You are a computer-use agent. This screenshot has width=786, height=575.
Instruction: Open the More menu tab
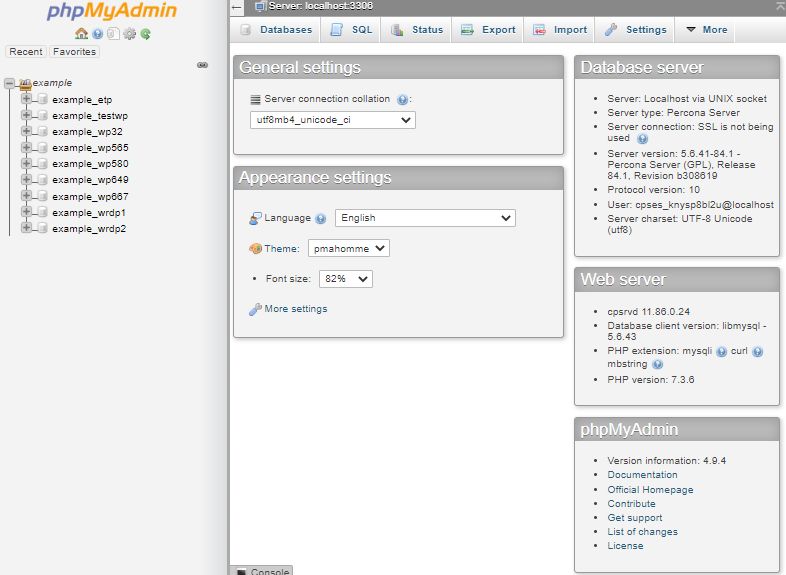[705, 30]
